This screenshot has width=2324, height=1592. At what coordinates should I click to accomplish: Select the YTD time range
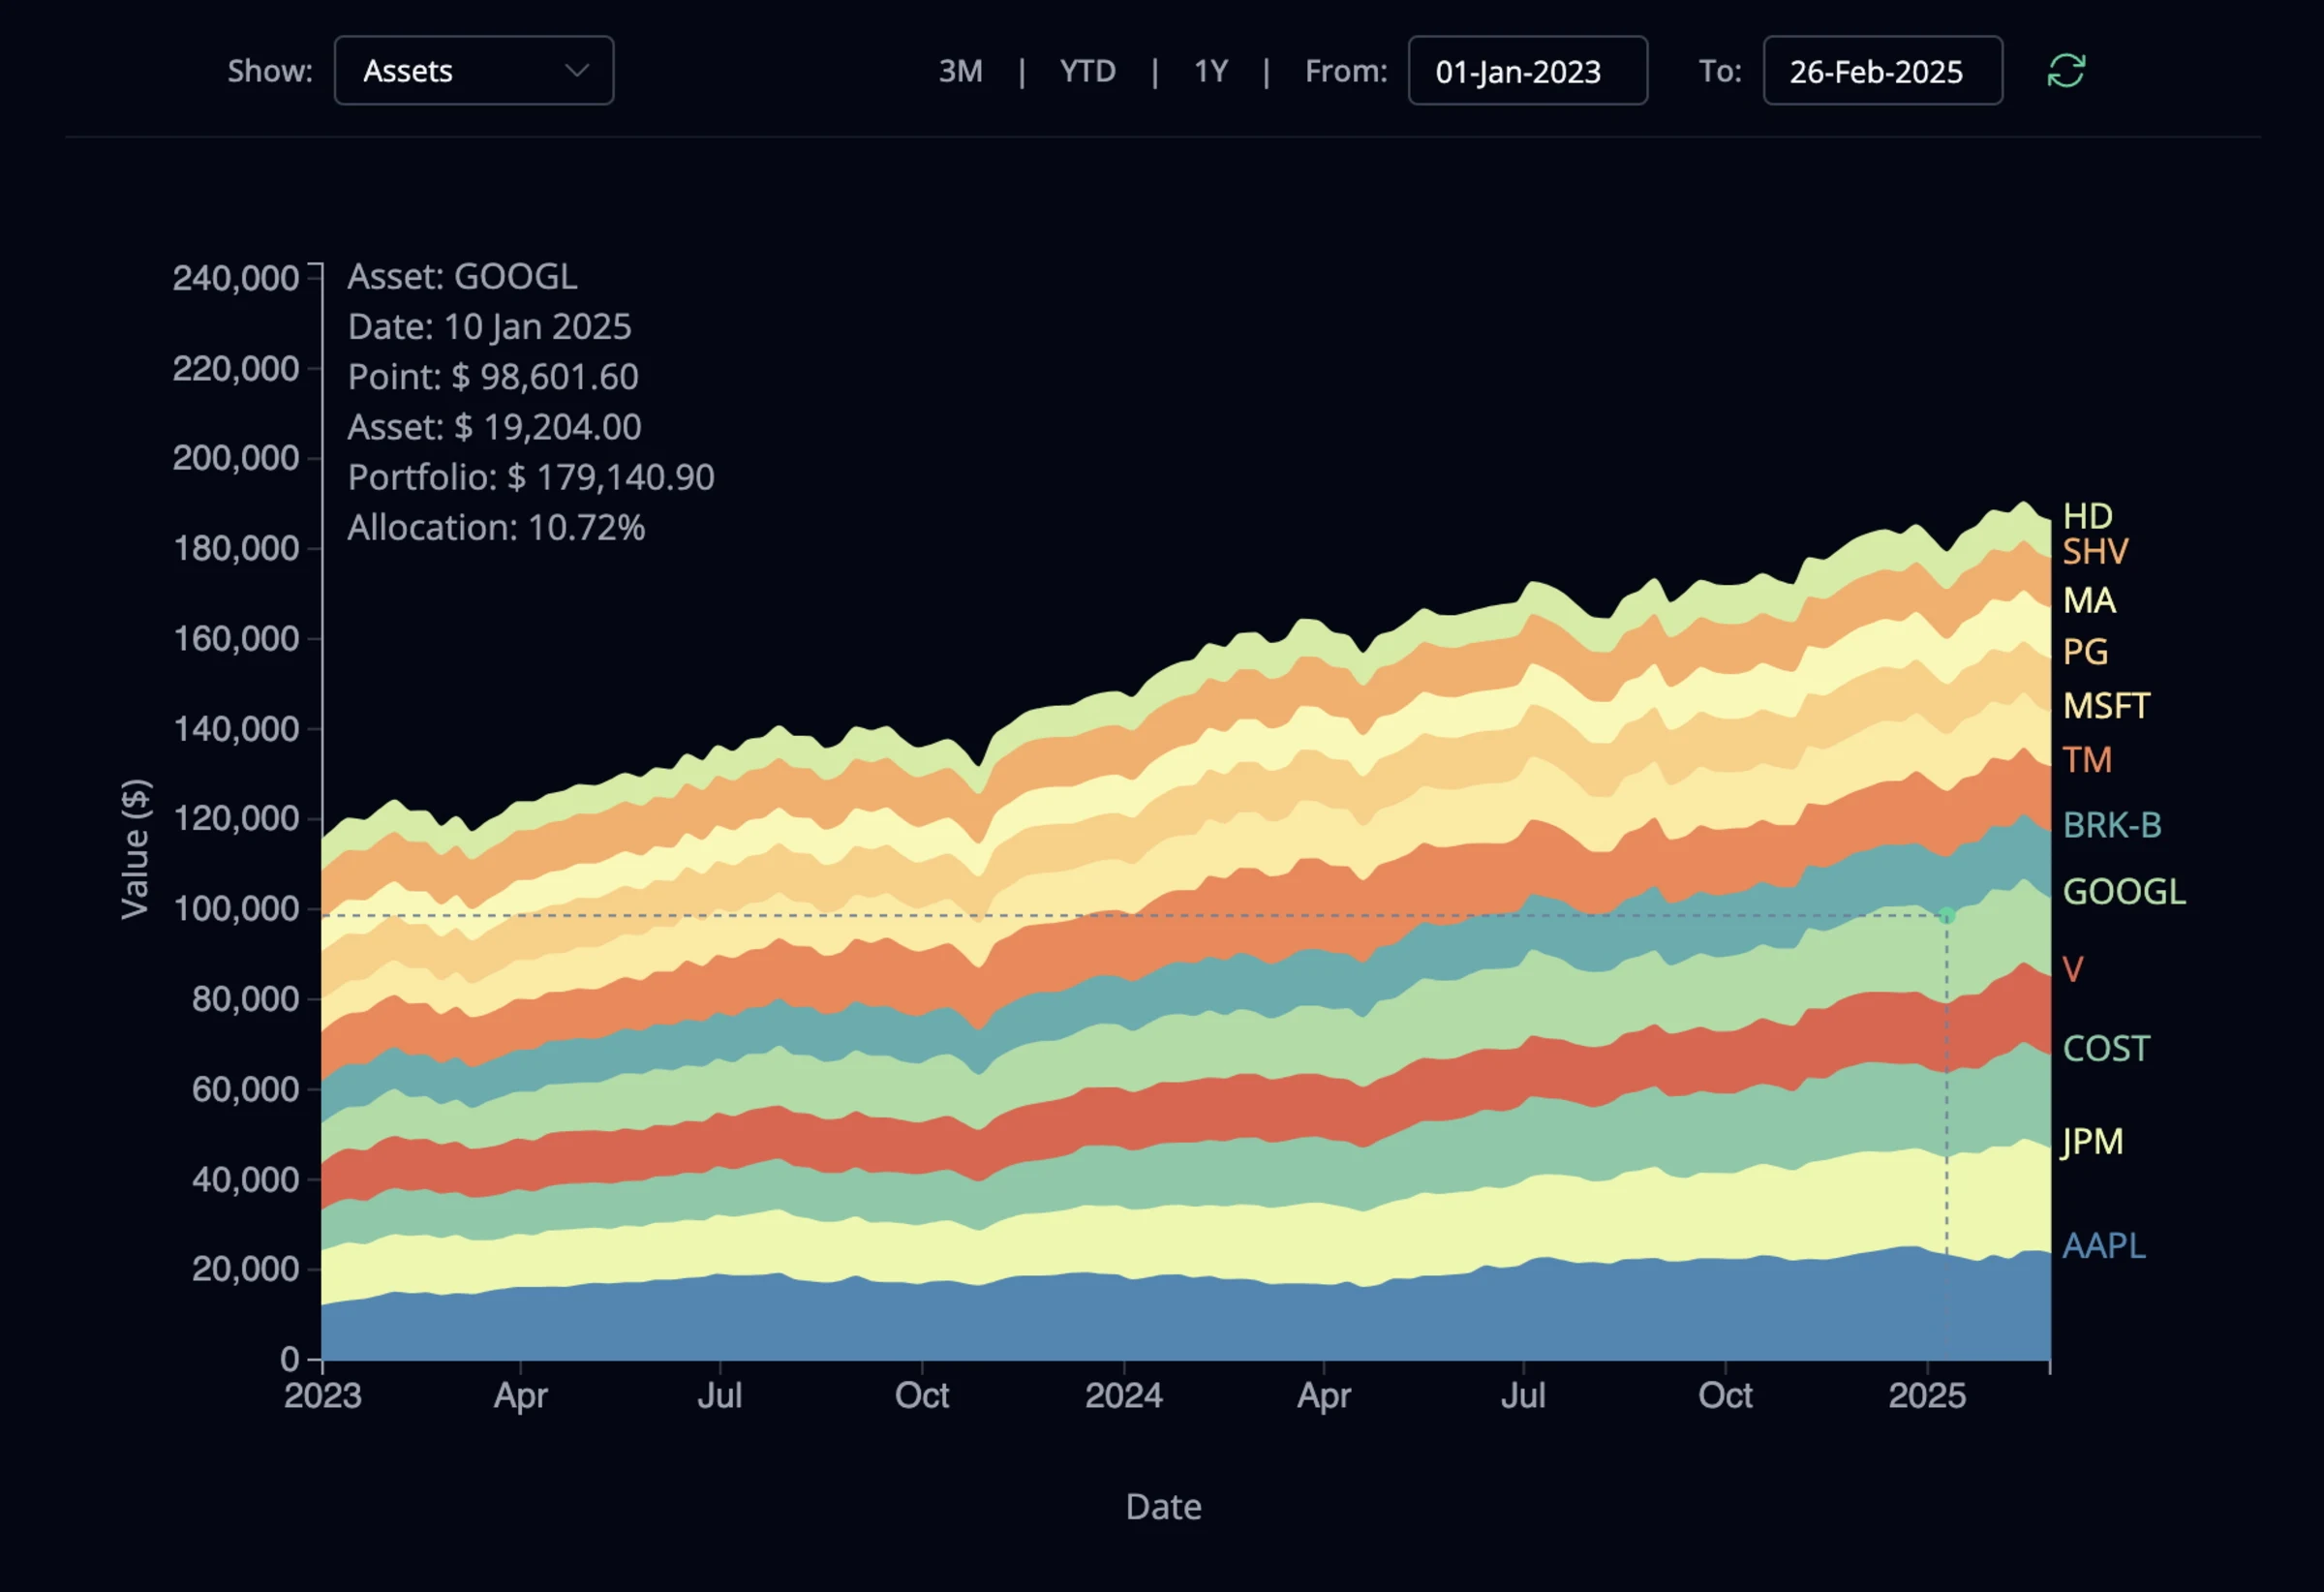1087,71
